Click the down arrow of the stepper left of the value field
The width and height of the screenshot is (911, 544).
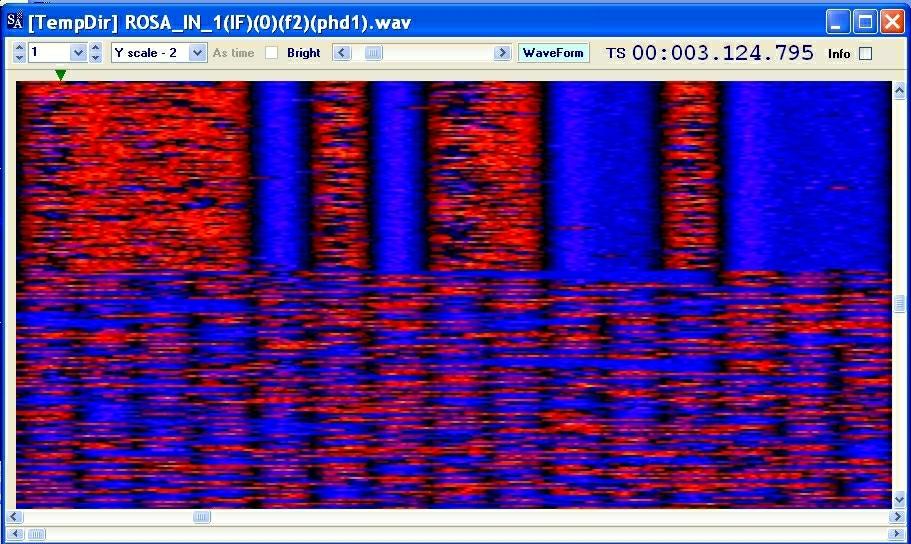[x=19, y=58]
